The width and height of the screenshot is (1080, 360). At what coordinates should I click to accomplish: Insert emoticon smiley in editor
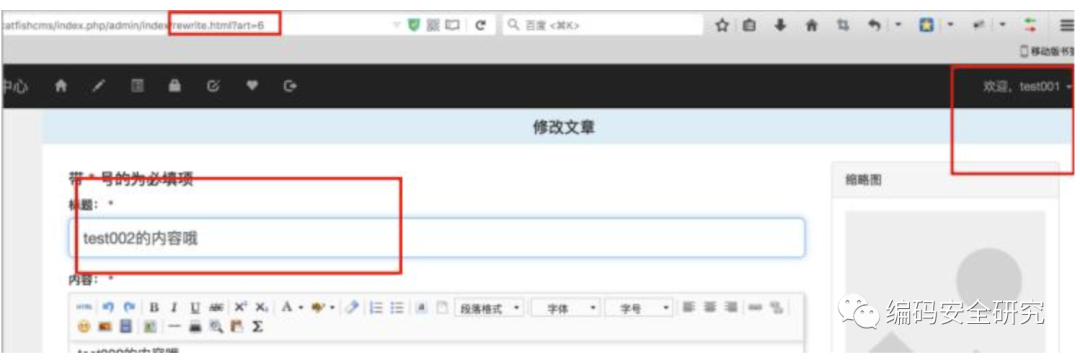[84, 326]
